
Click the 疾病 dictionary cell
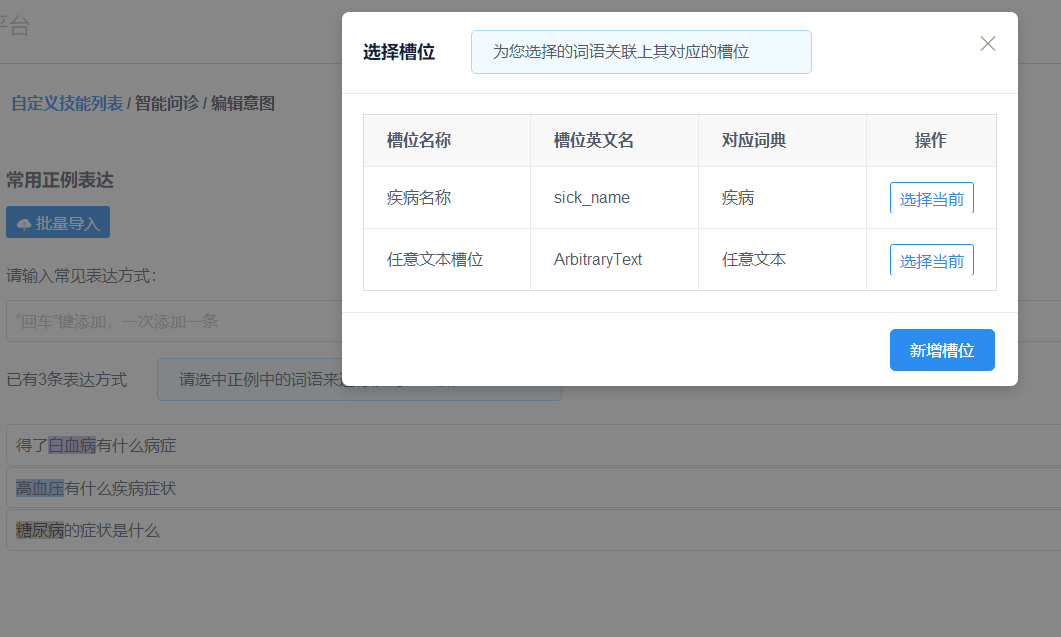coord(739,197)
